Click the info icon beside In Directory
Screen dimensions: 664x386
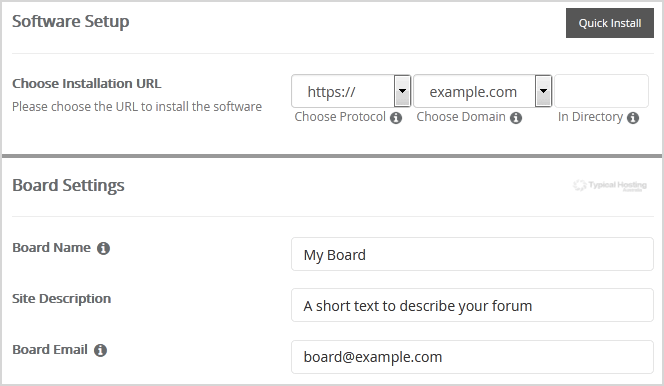(633, 118)
